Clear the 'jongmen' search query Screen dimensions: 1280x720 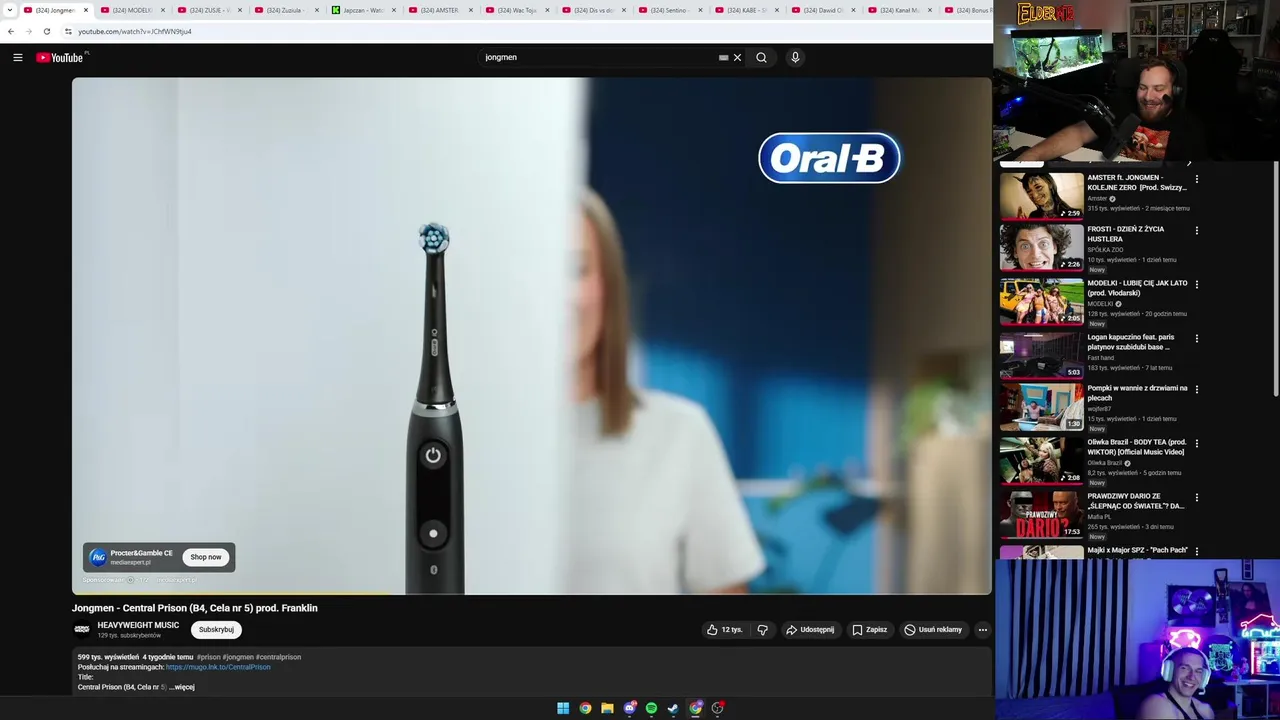[x=737, y=57]
